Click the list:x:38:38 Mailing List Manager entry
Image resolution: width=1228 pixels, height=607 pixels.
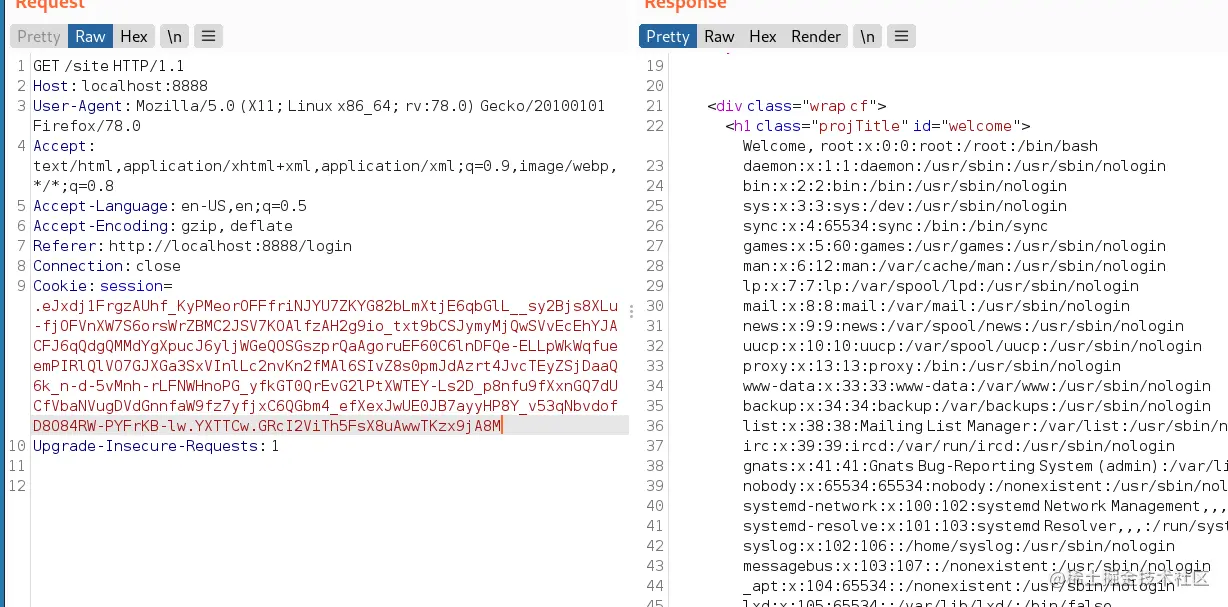985,426
